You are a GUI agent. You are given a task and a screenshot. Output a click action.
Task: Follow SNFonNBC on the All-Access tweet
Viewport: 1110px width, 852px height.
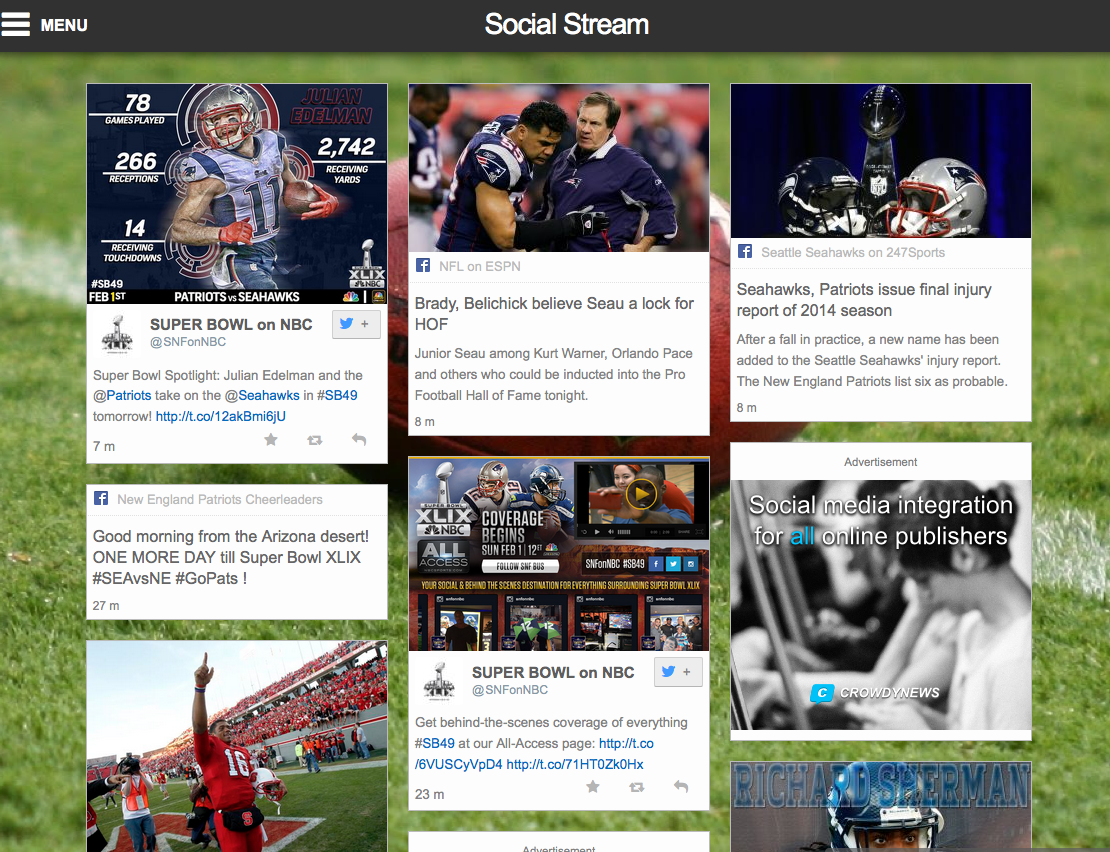click(678, 672)
